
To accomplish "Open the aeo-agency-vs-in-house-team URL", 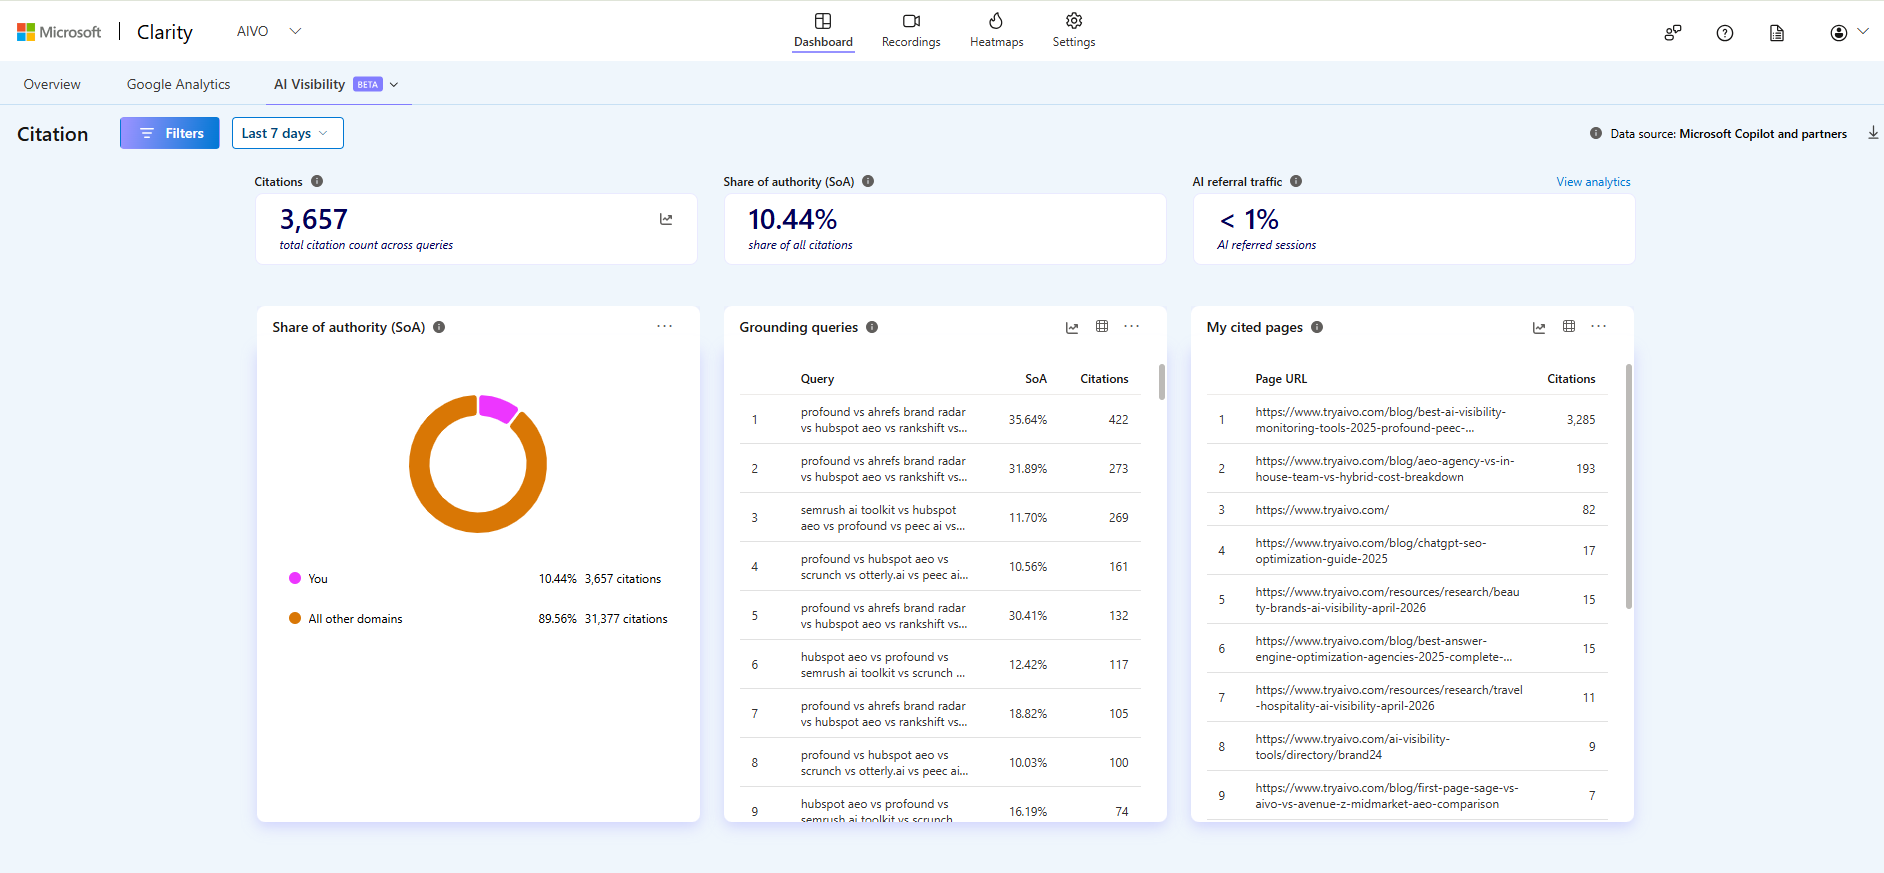I will point(1385,469).
